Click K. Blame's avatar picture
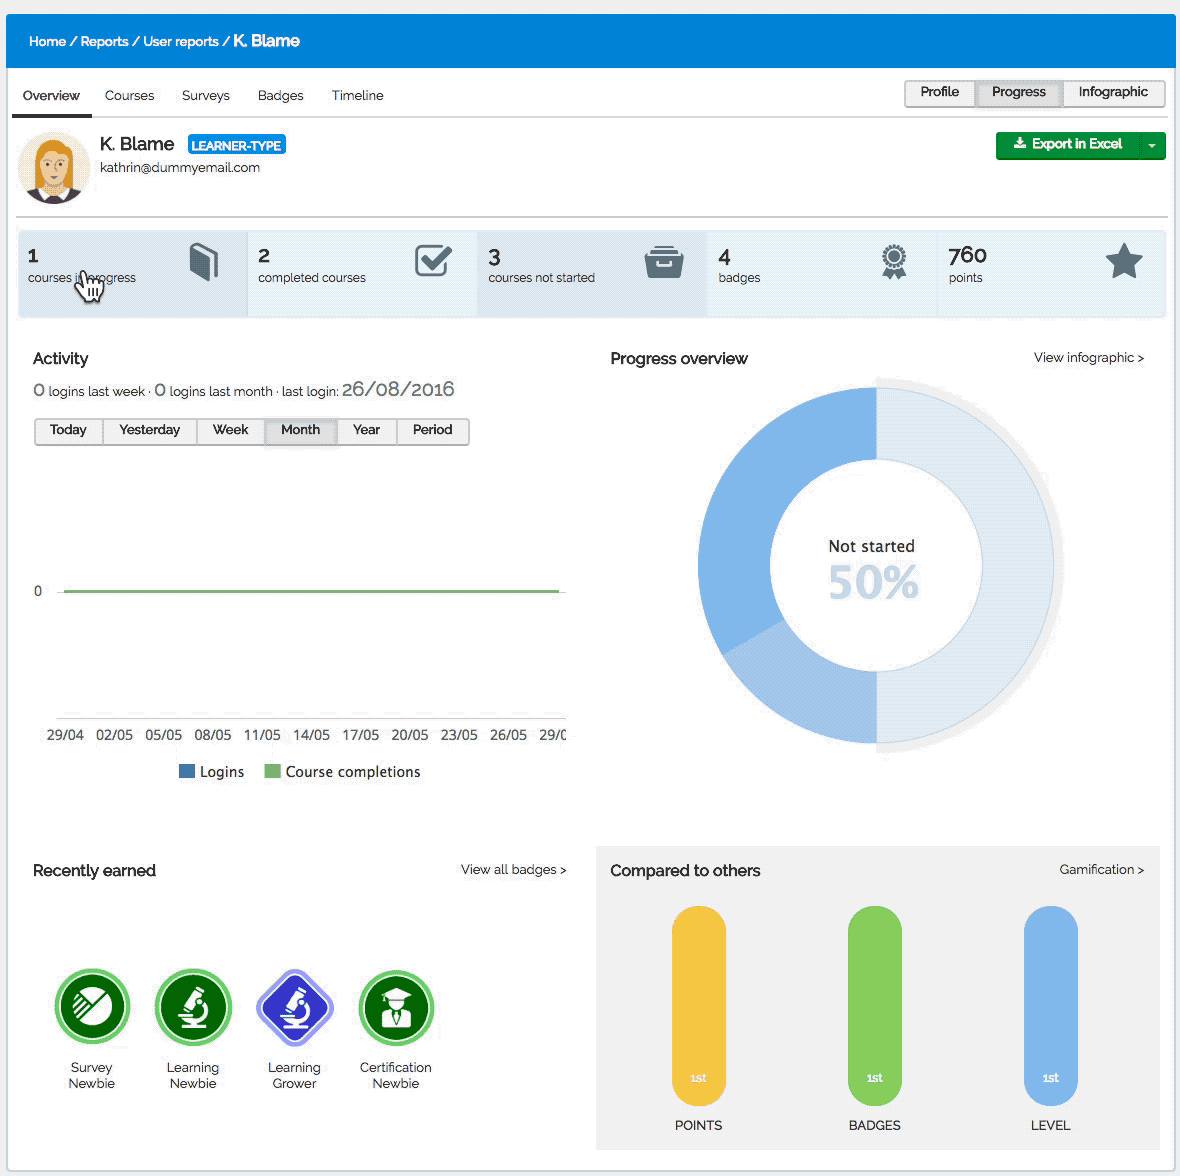 point(53,169)
